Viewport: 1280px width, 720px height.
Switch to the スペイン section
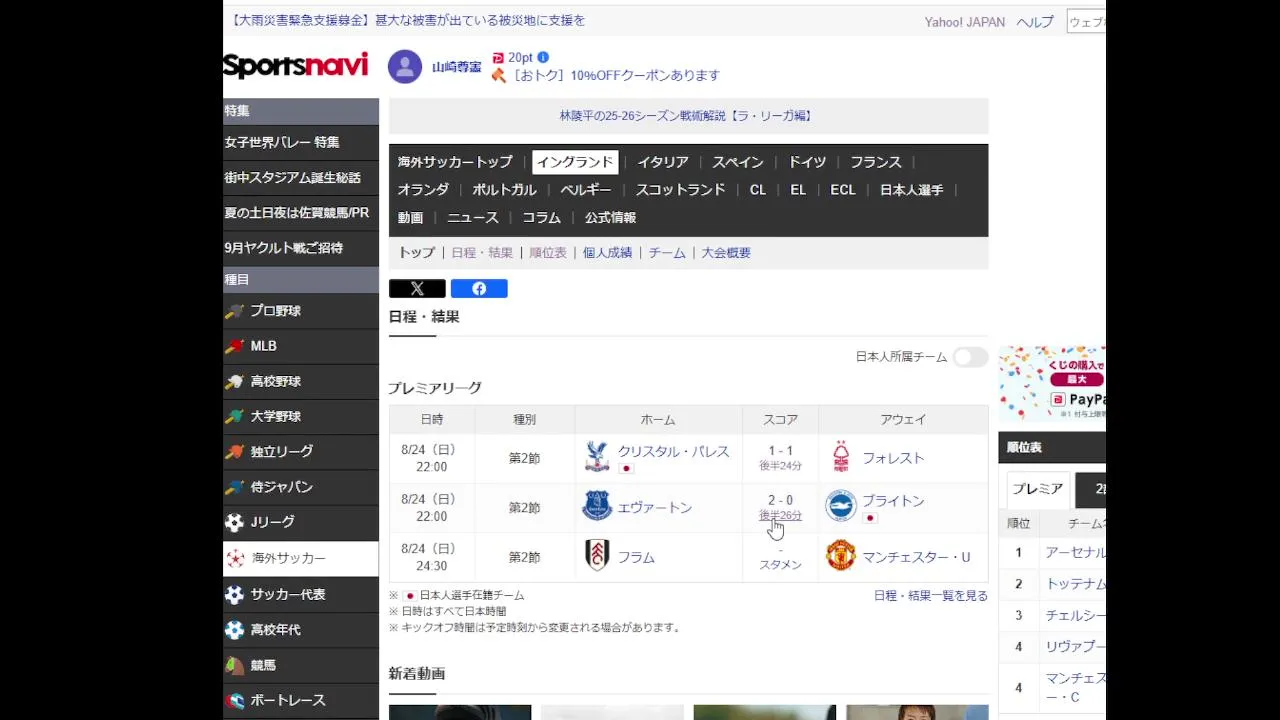point(738,162)
